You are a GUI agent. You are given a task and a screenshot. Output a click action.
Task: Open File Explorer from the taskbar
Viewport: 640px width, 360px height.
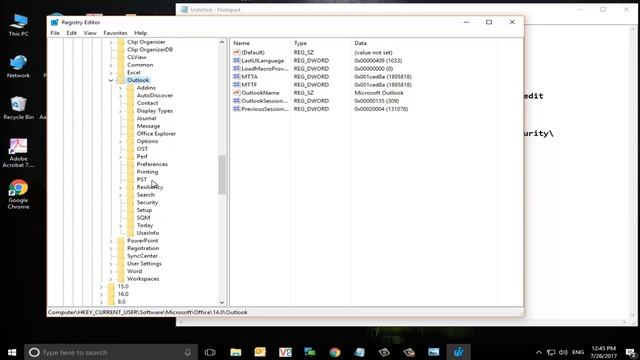(x=236, y=352)
